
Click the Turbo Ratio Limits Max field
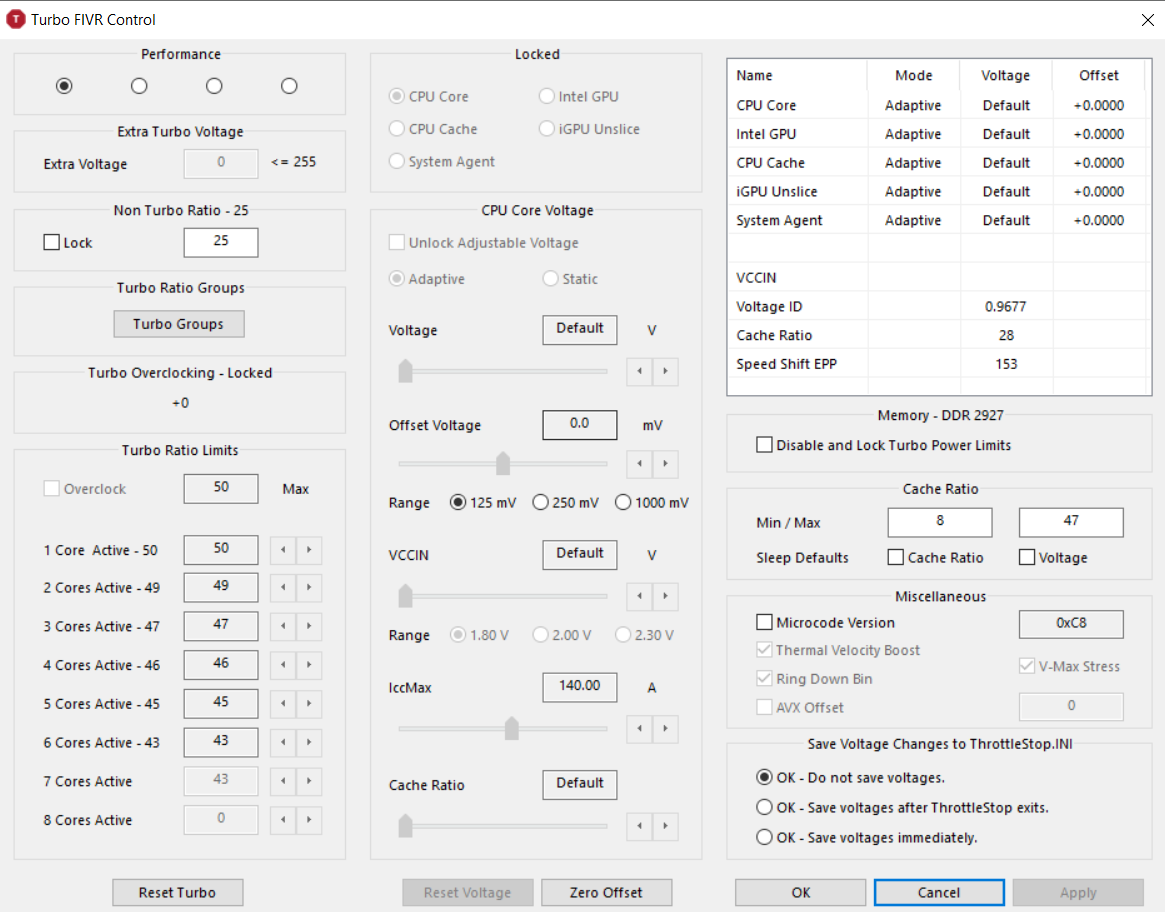[221, 488]
